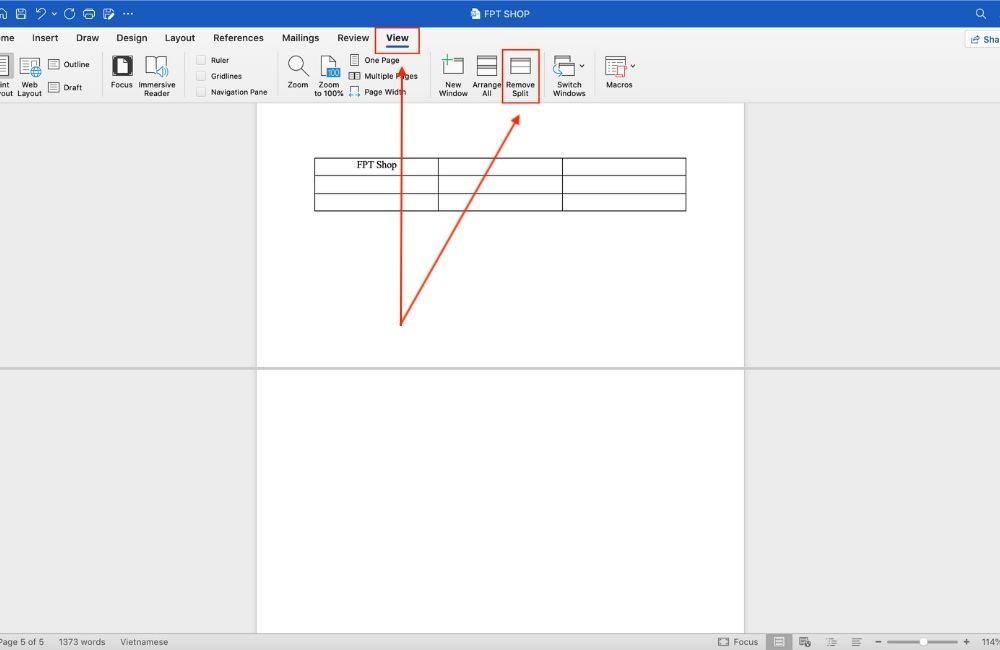This screenshot has width=1000, height=650.
Task: Select One Page view
Action: 374,60
